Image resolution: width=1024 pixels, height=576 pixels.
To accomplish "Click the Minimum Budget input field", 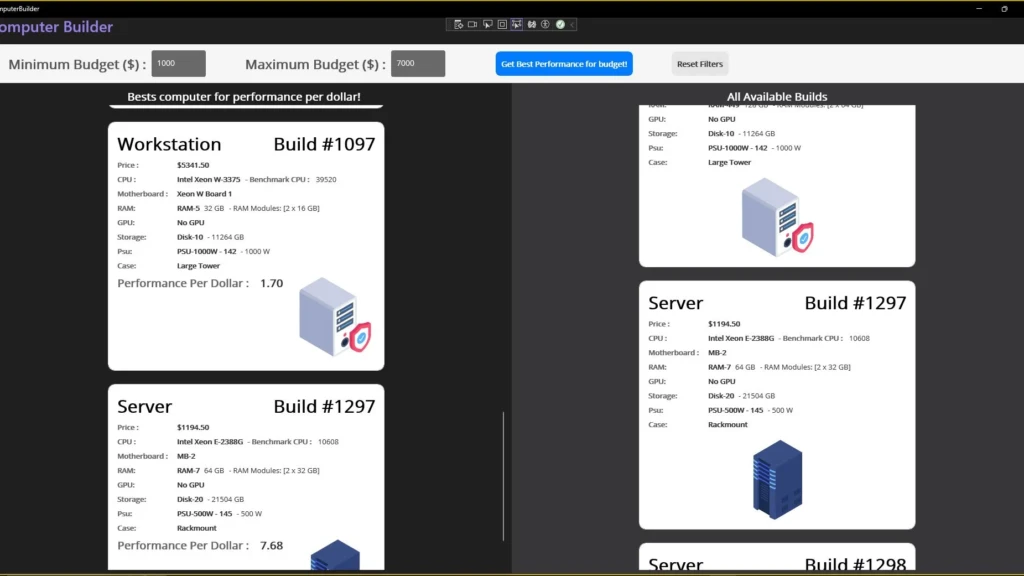I will [178, 64].
